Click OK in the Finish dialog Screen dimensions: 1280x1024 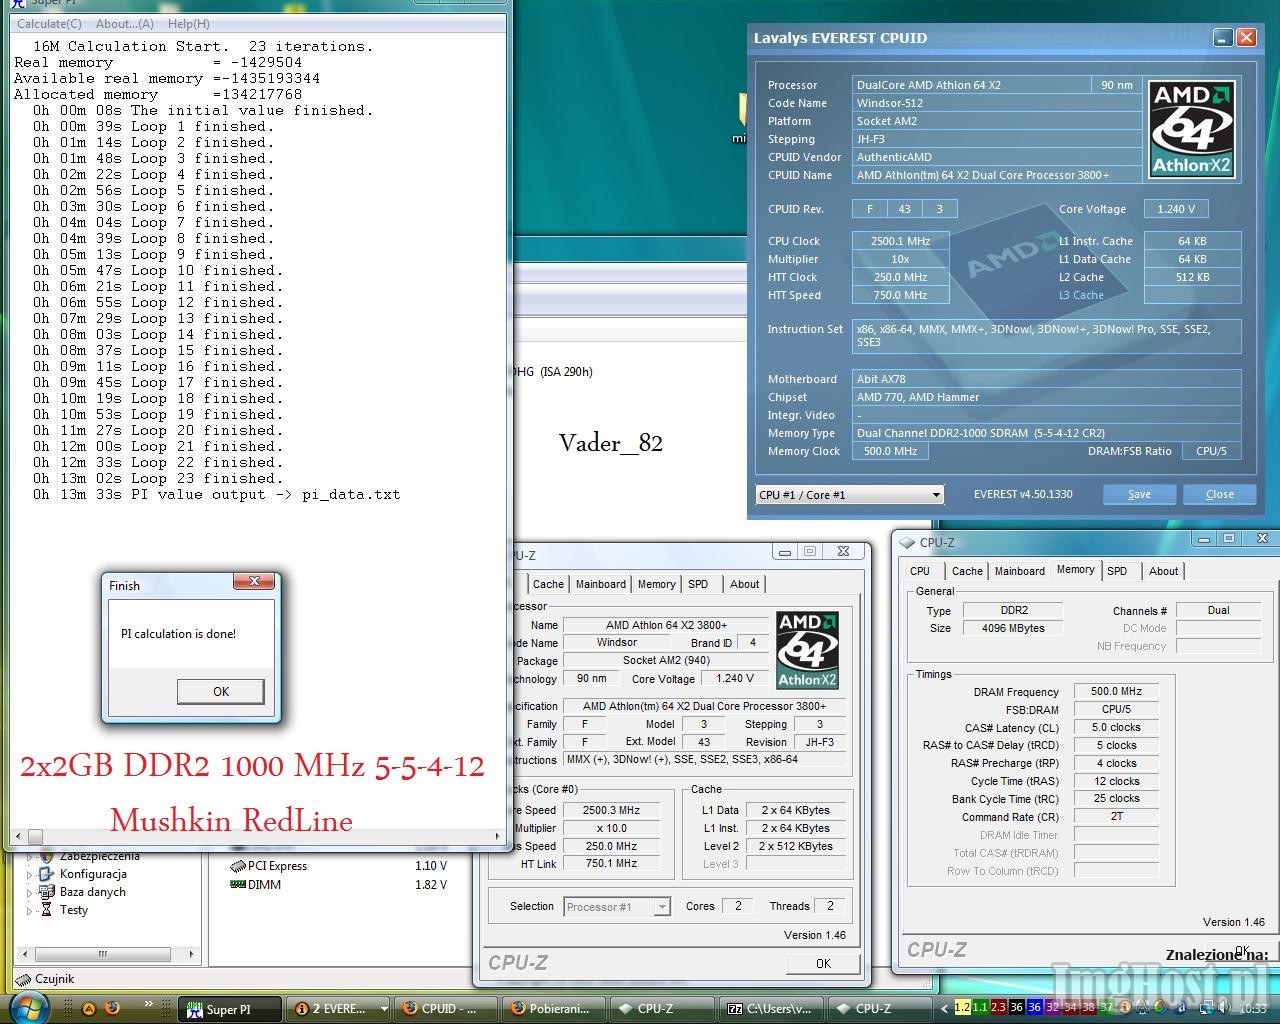(221, 691)
